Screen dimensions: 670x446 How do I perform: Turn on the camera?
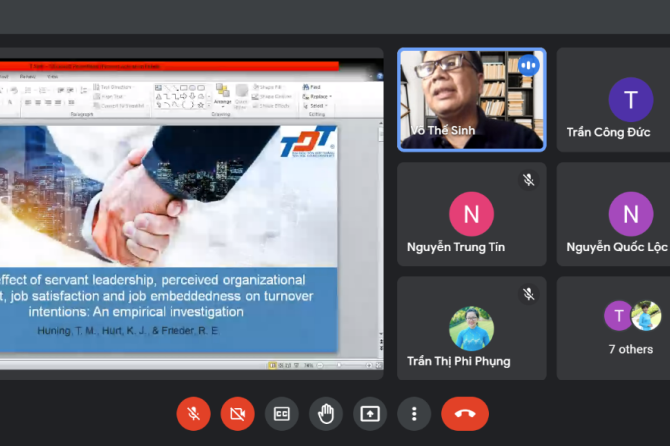pos(238,413)
